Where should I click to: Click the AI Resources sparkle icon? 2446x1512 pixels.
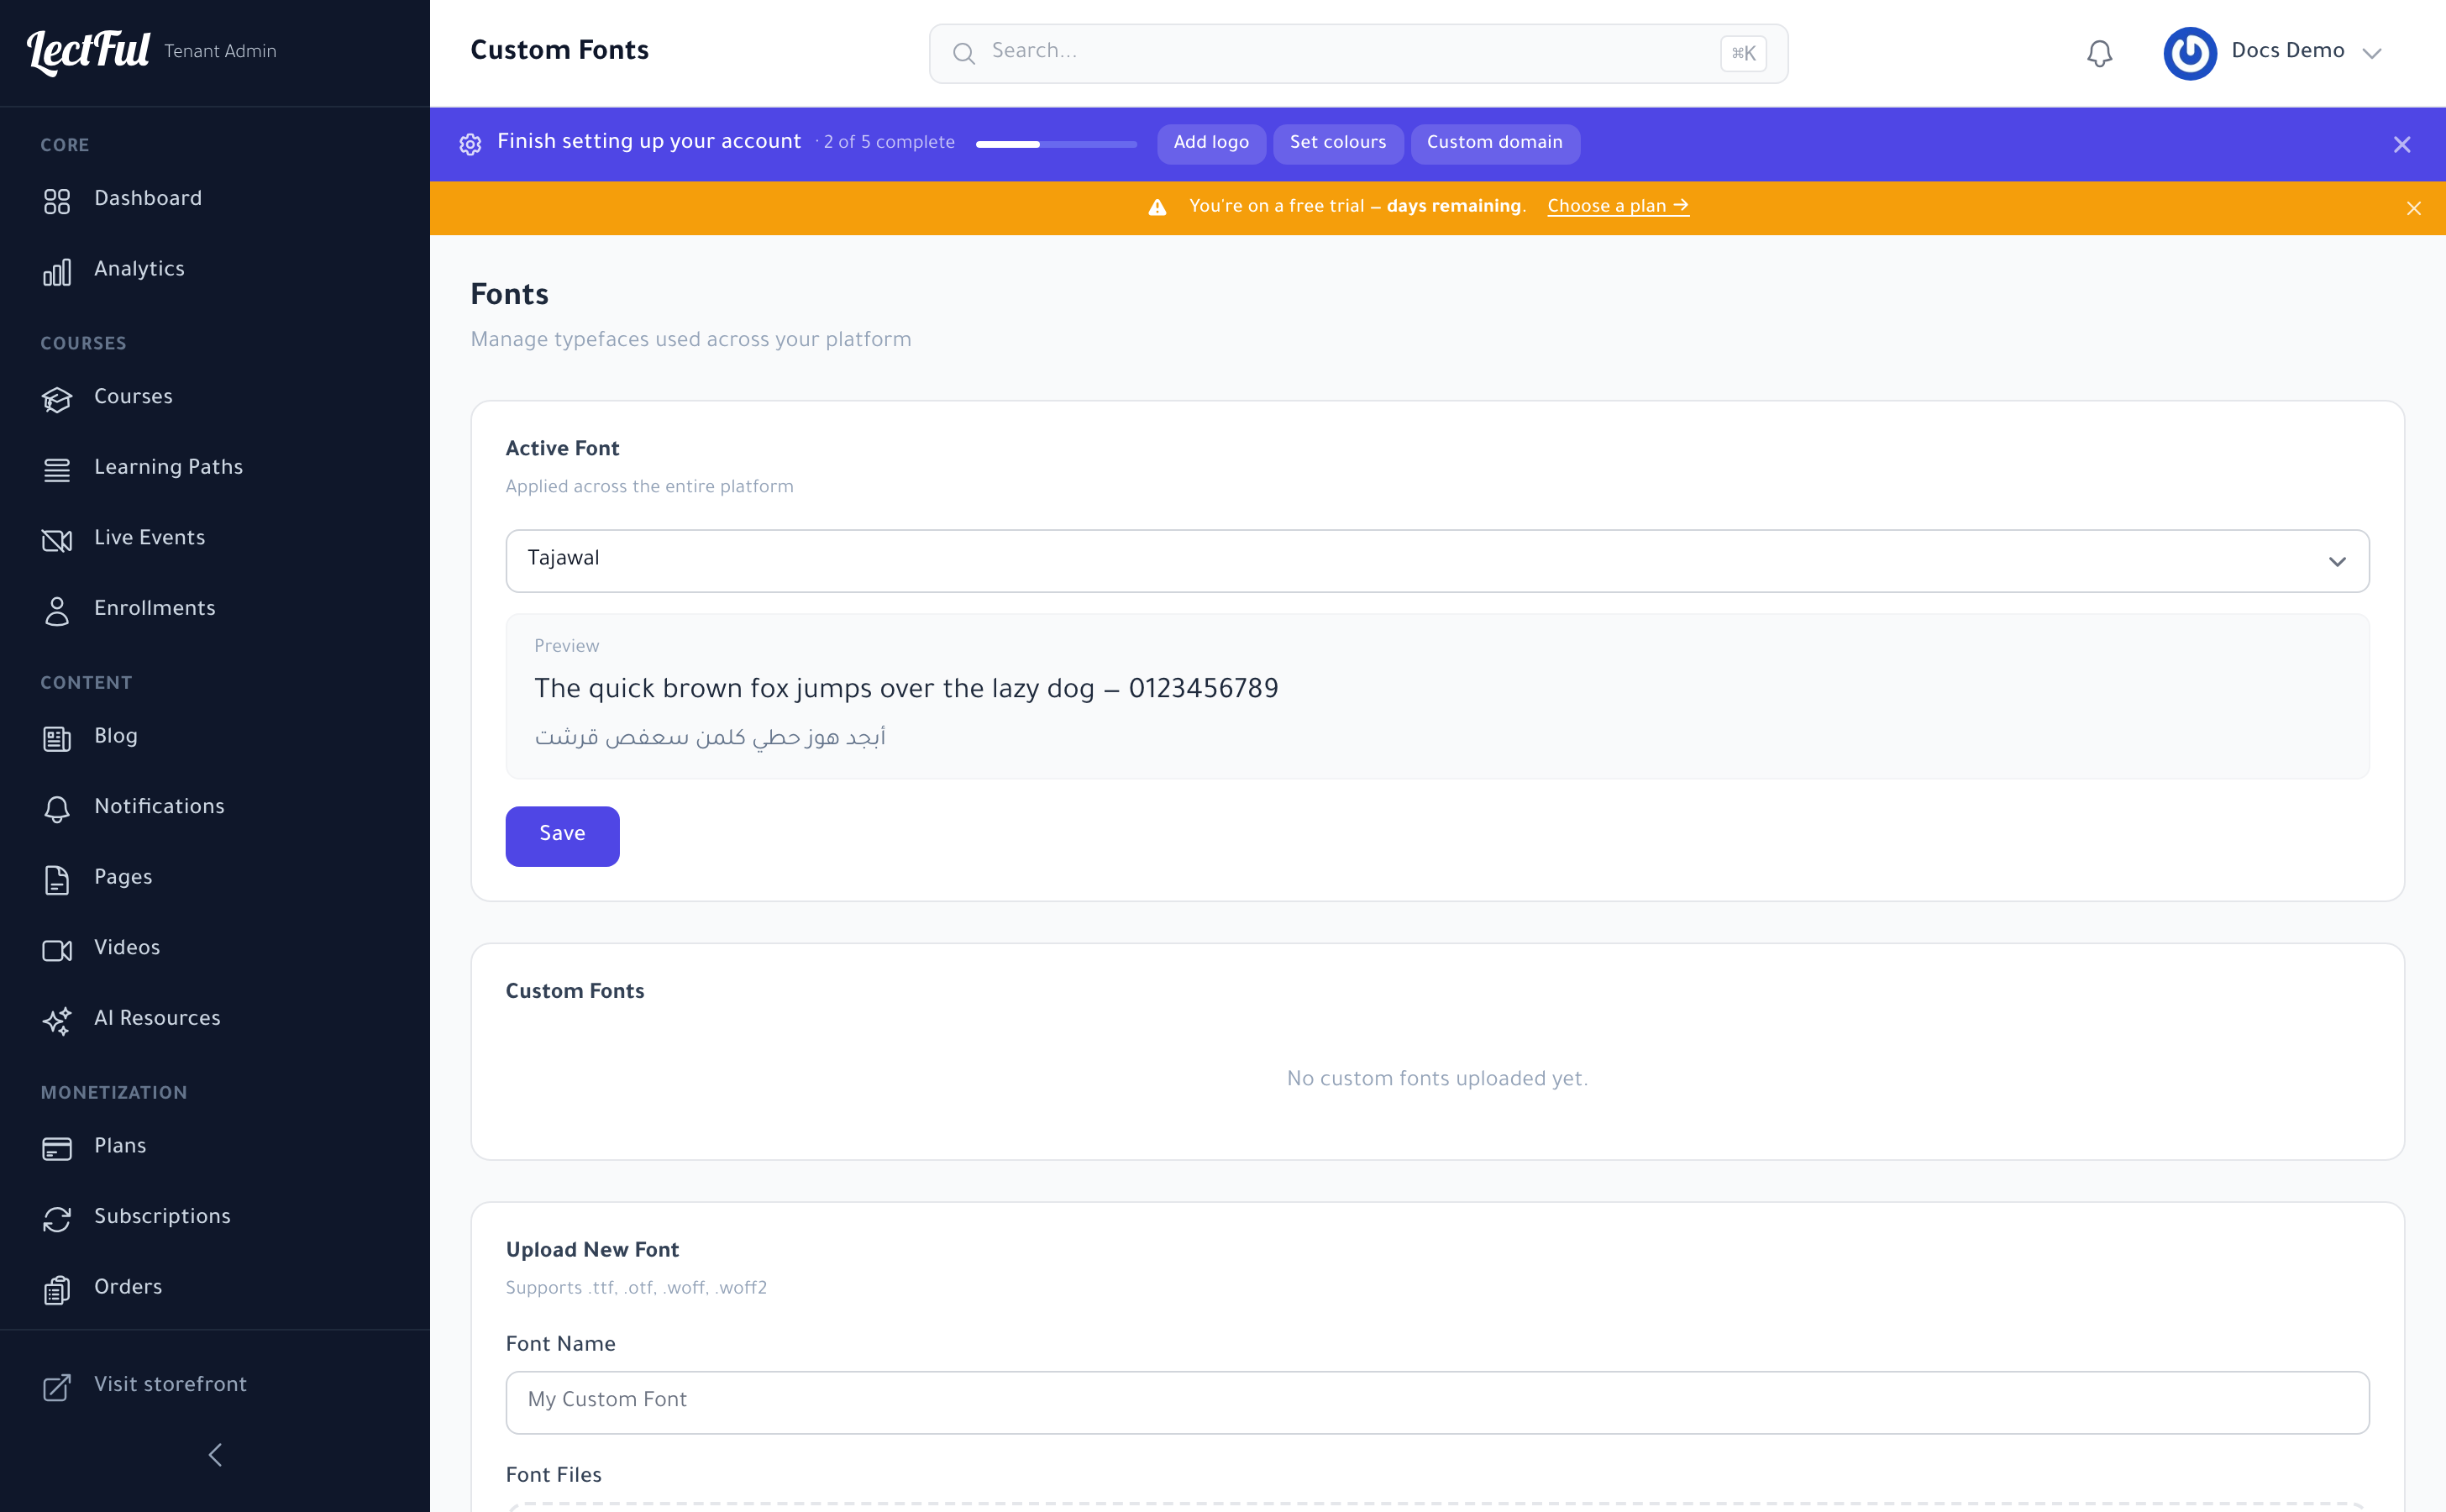pos(57,1021)
